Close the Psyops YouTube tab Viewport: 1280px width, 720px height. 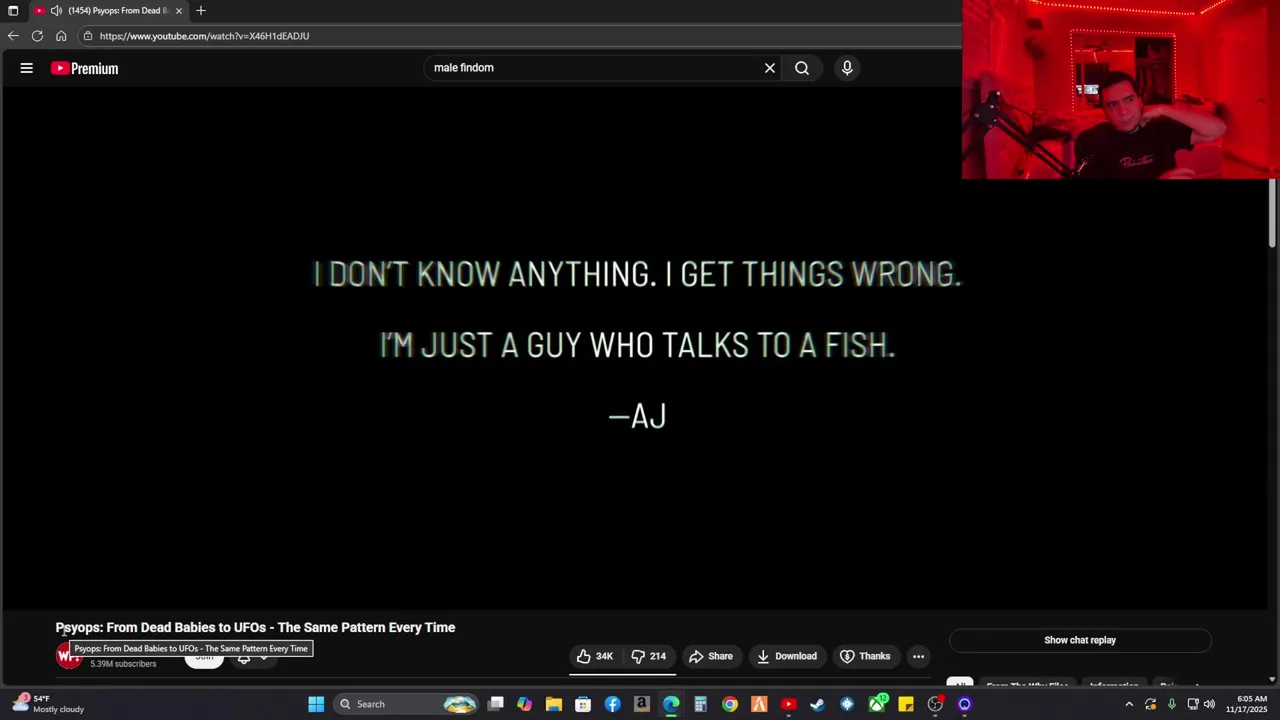[x=179, y=10]
